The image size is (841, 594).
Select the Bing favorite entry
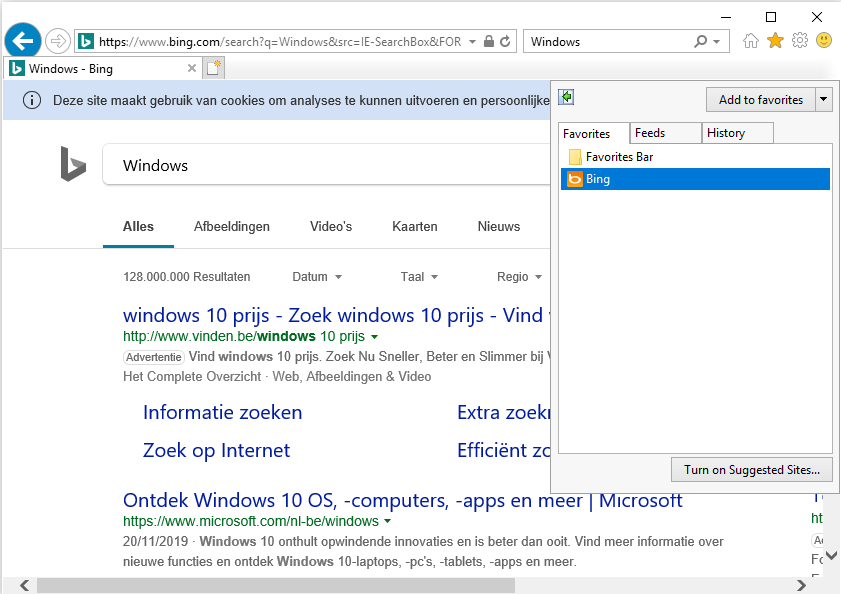[x=695, y=179]
